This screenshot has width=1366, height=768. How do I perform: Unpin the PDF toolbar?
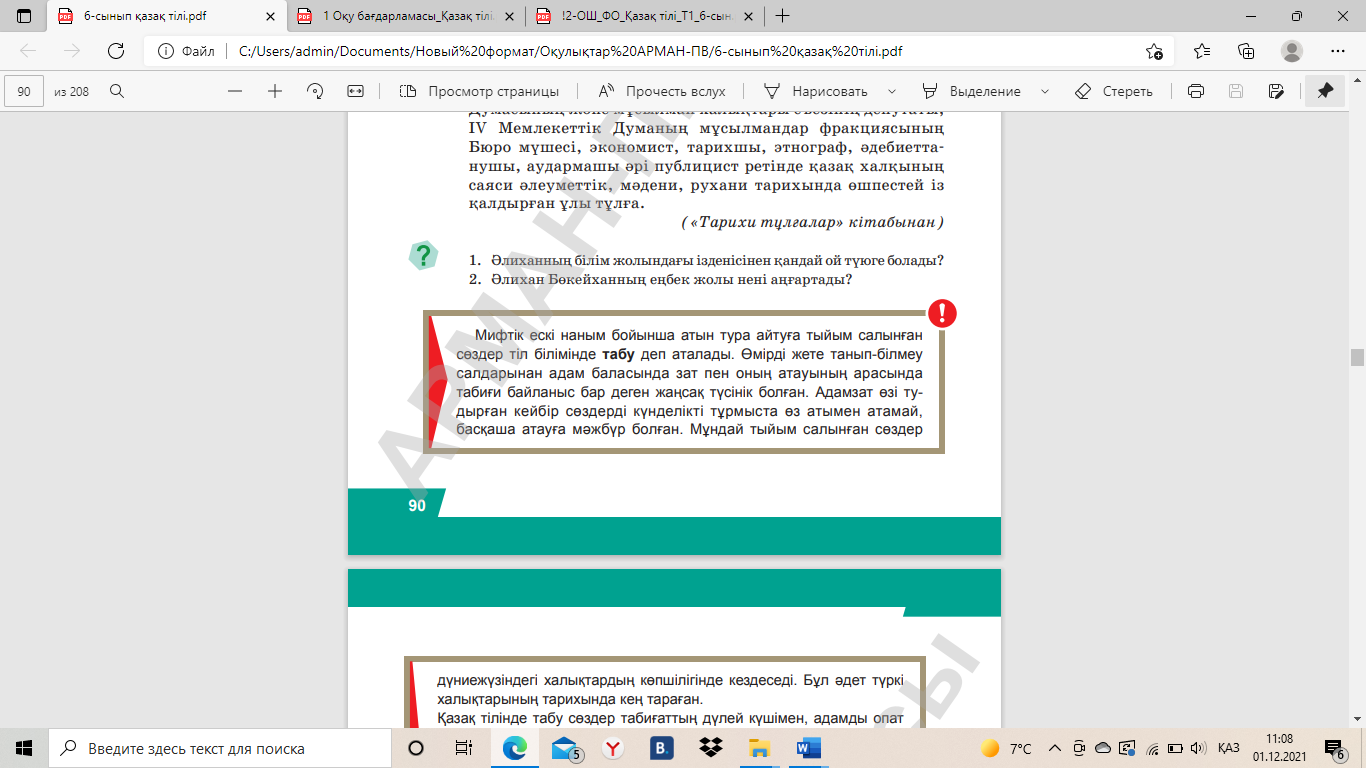point(1325,91)
